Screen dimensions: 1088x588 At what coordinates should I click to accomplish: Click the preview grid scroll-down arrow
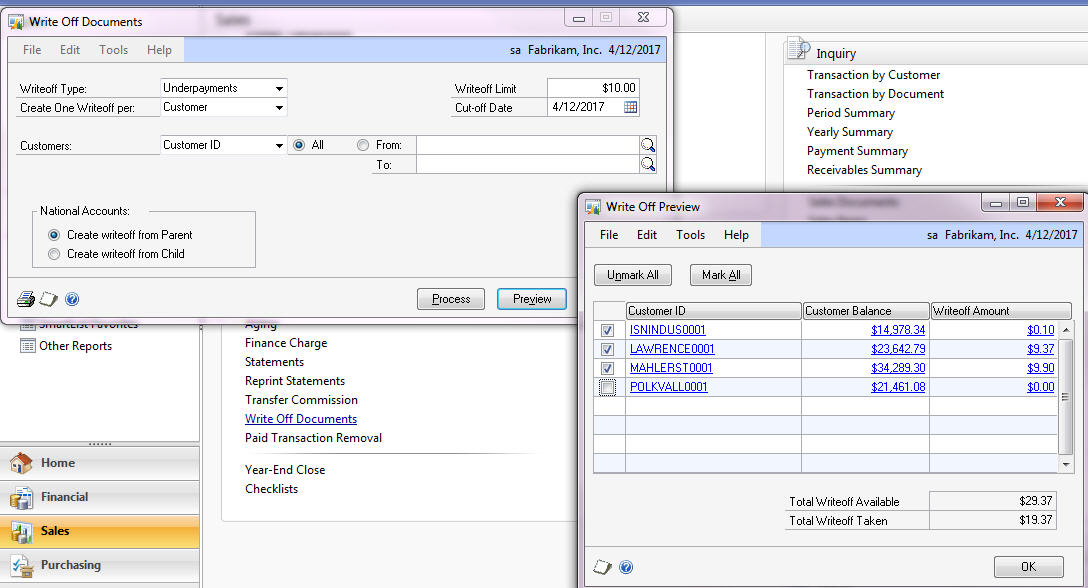pyautogui.click(x=1066, y=464)
